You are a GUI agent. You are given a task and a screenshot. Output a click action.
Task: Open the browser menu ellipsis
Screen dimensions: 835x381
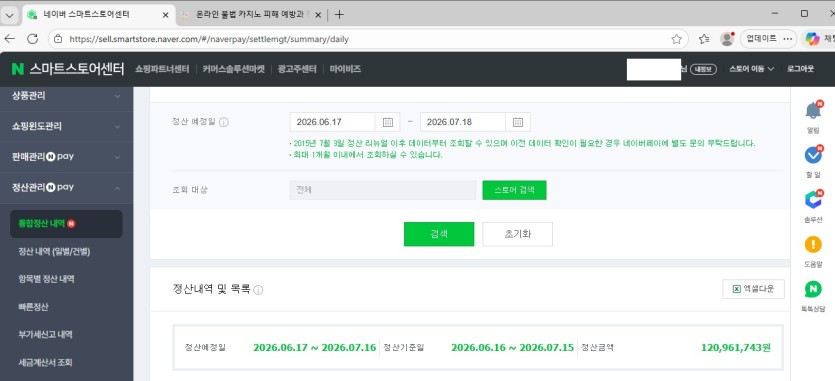[x=788, y=39]
